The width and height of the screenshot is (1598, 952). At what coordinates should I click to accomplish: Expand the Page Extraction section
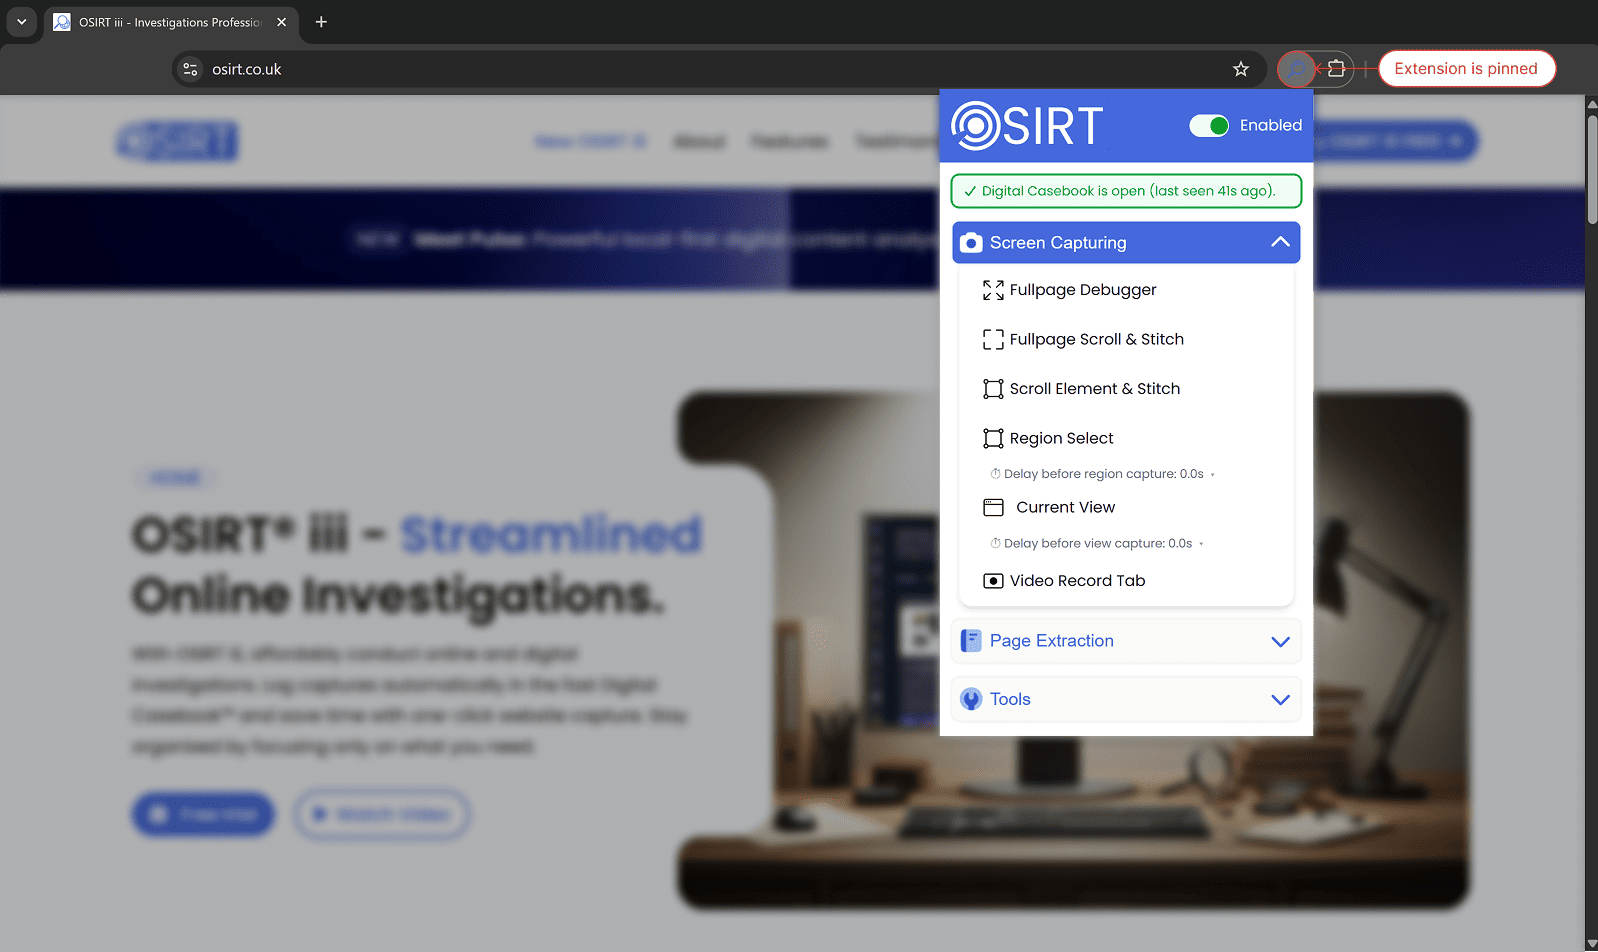pos(1126,641)
